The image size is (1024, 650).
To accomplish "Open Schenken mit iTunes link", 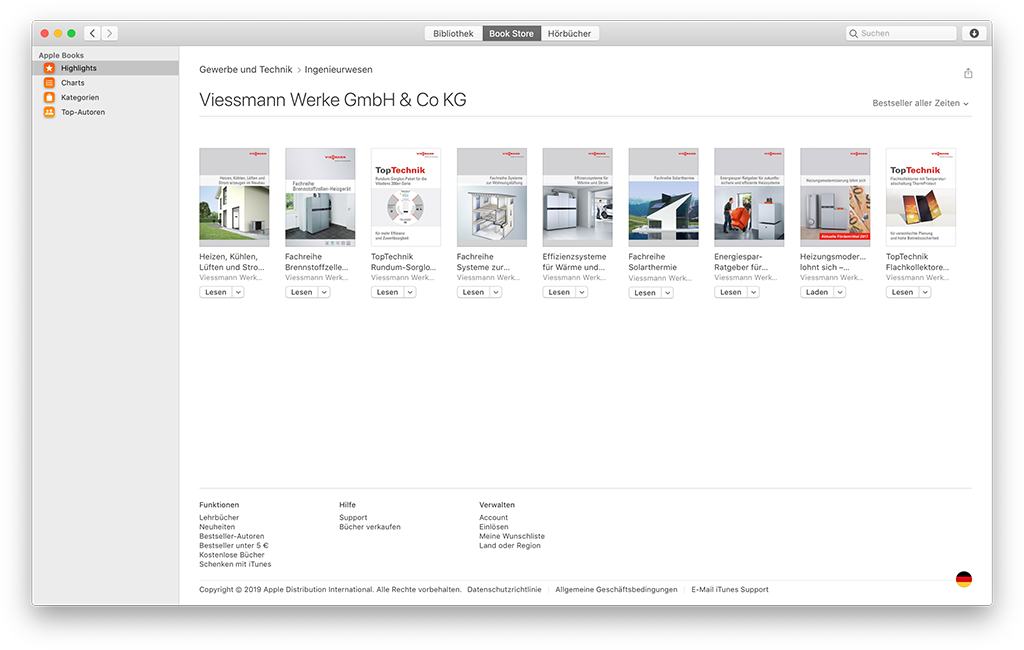I will (235, 564).
